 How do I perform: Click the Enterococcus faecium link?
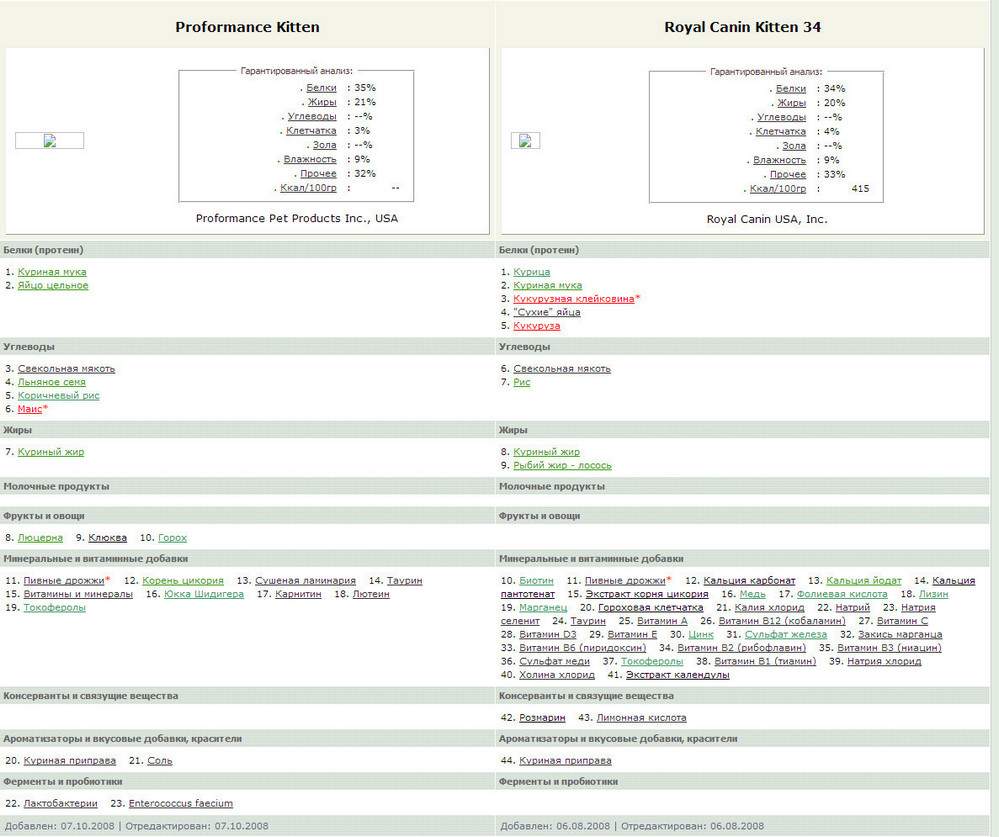tap(181, 804)
